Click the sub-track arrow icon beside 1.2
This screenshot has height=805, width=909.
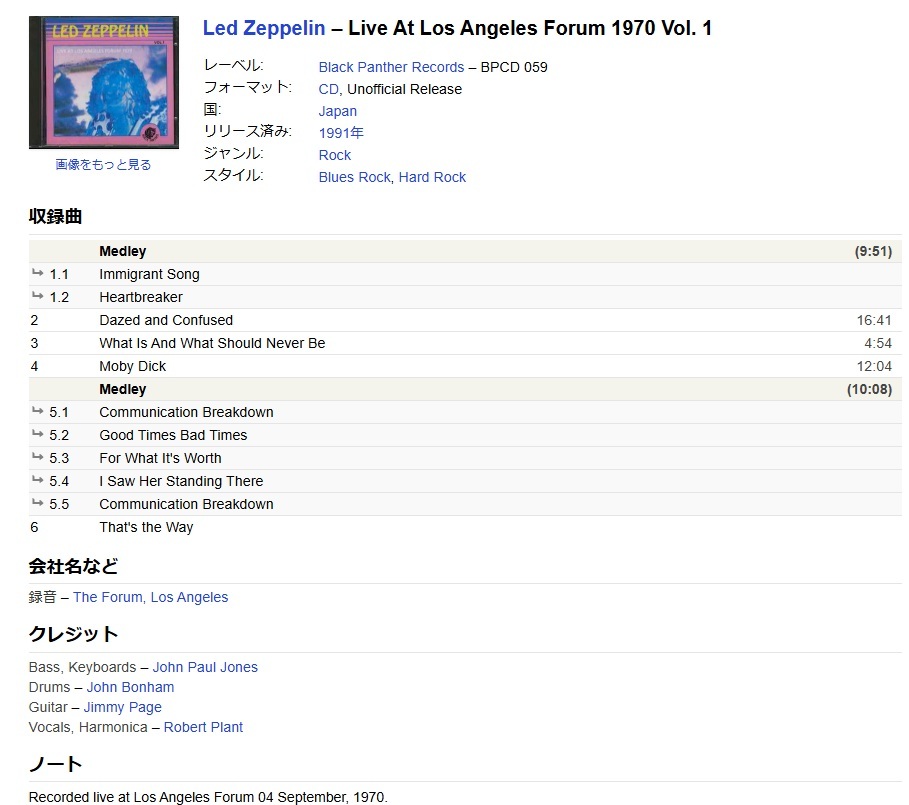[38, 296]
